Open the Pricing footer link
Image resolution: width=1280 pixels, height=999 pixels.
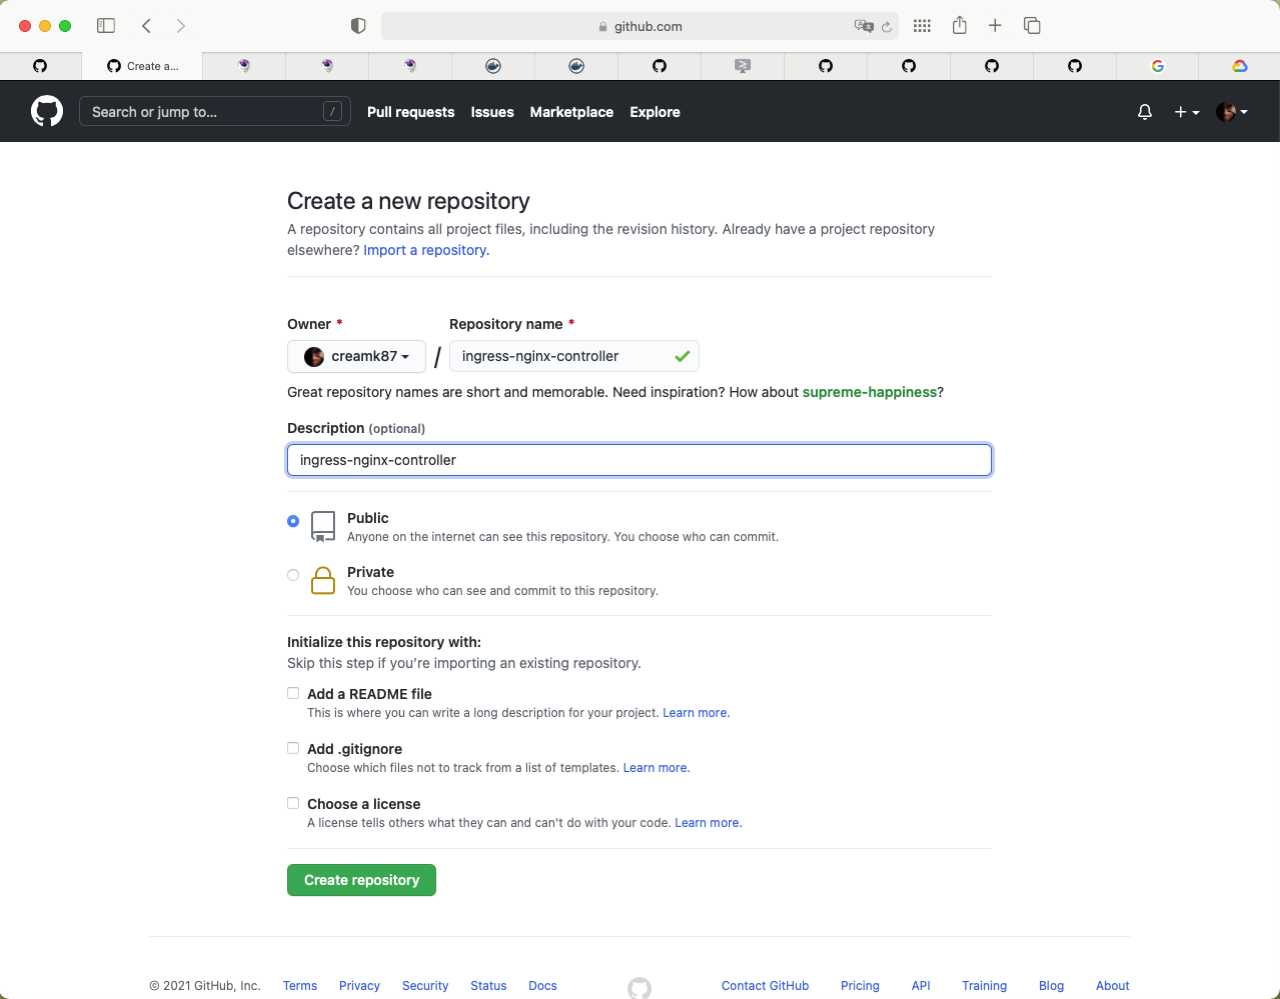point(860,986)
